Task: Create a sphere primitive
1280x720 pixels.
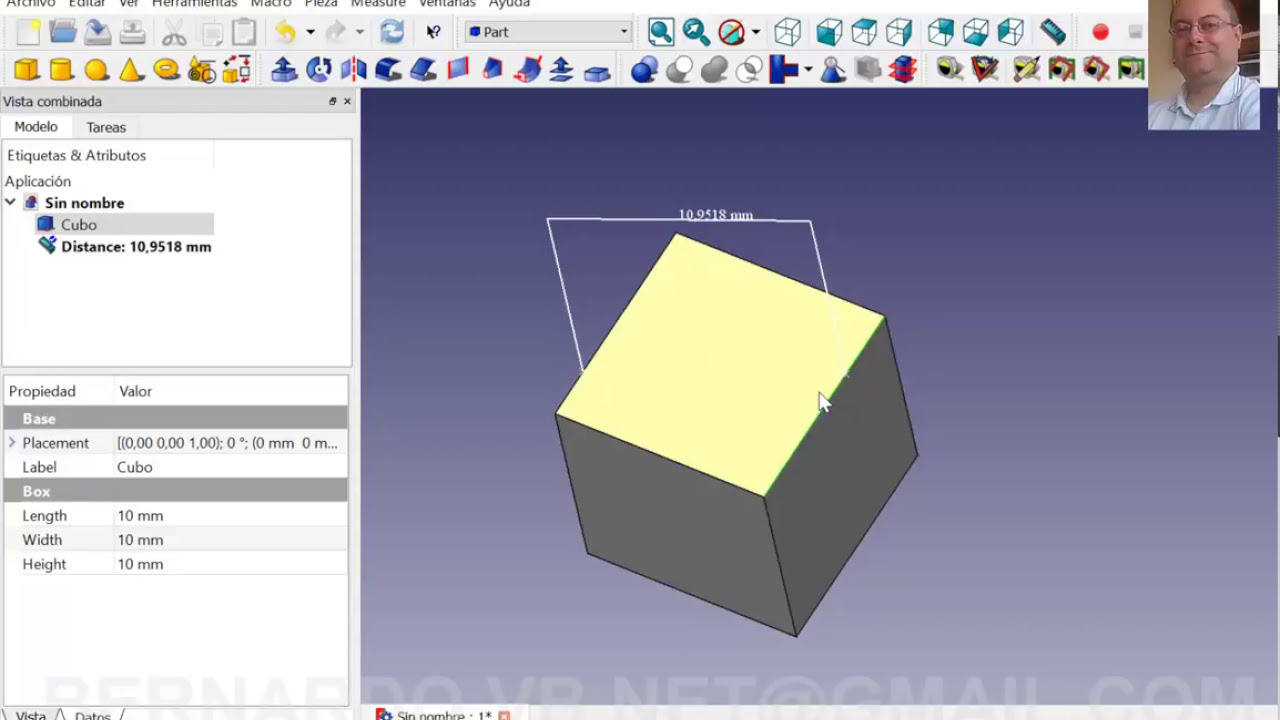Action: click(x=97, y=69)
